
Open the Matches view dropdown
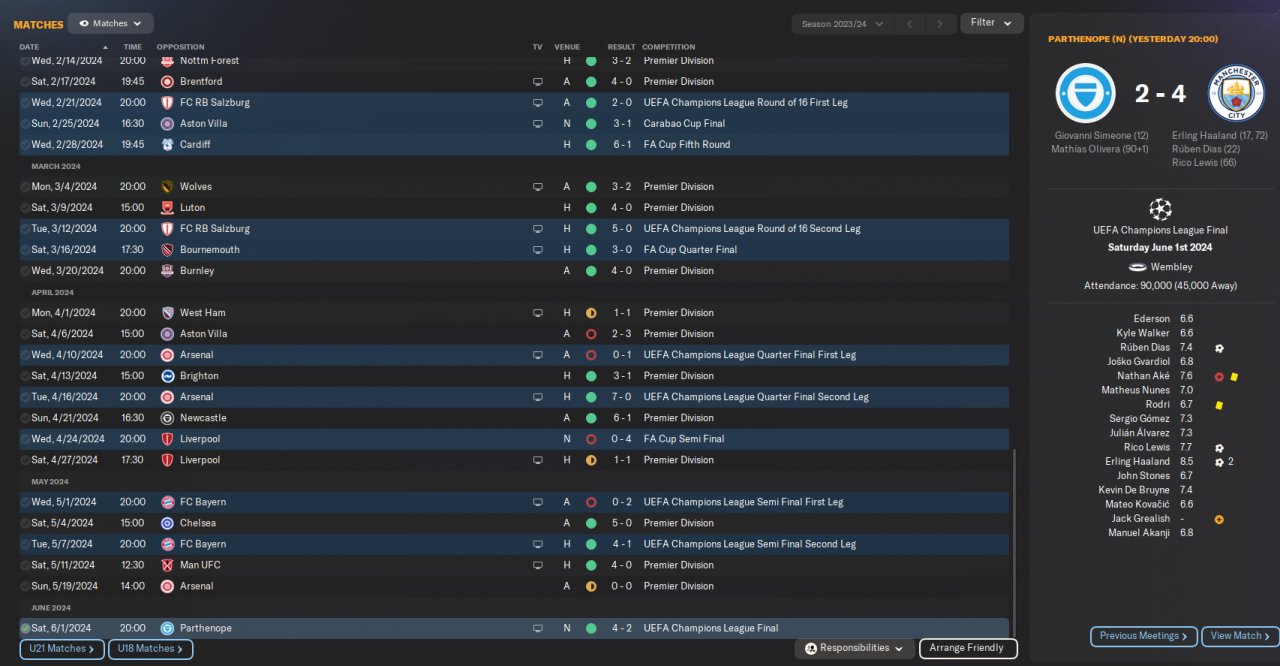tap(110, 23)
